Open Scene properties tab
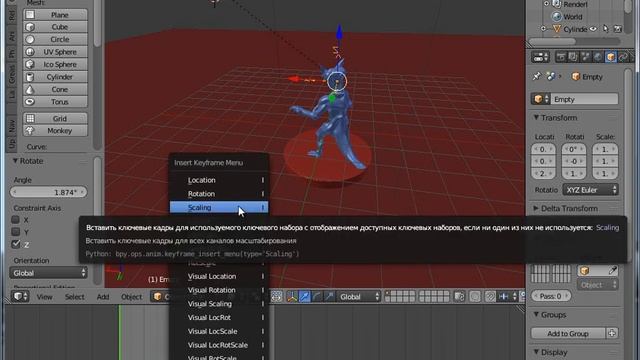 click(585, 57)
